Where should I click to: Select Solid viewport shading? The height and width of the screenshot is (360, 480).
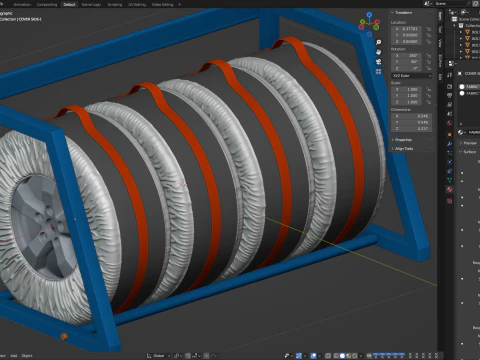point(342,356)
